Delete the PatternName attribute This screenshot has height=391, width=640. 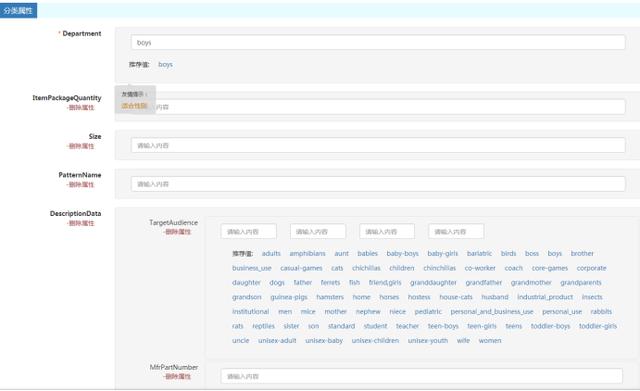(80, 184)
